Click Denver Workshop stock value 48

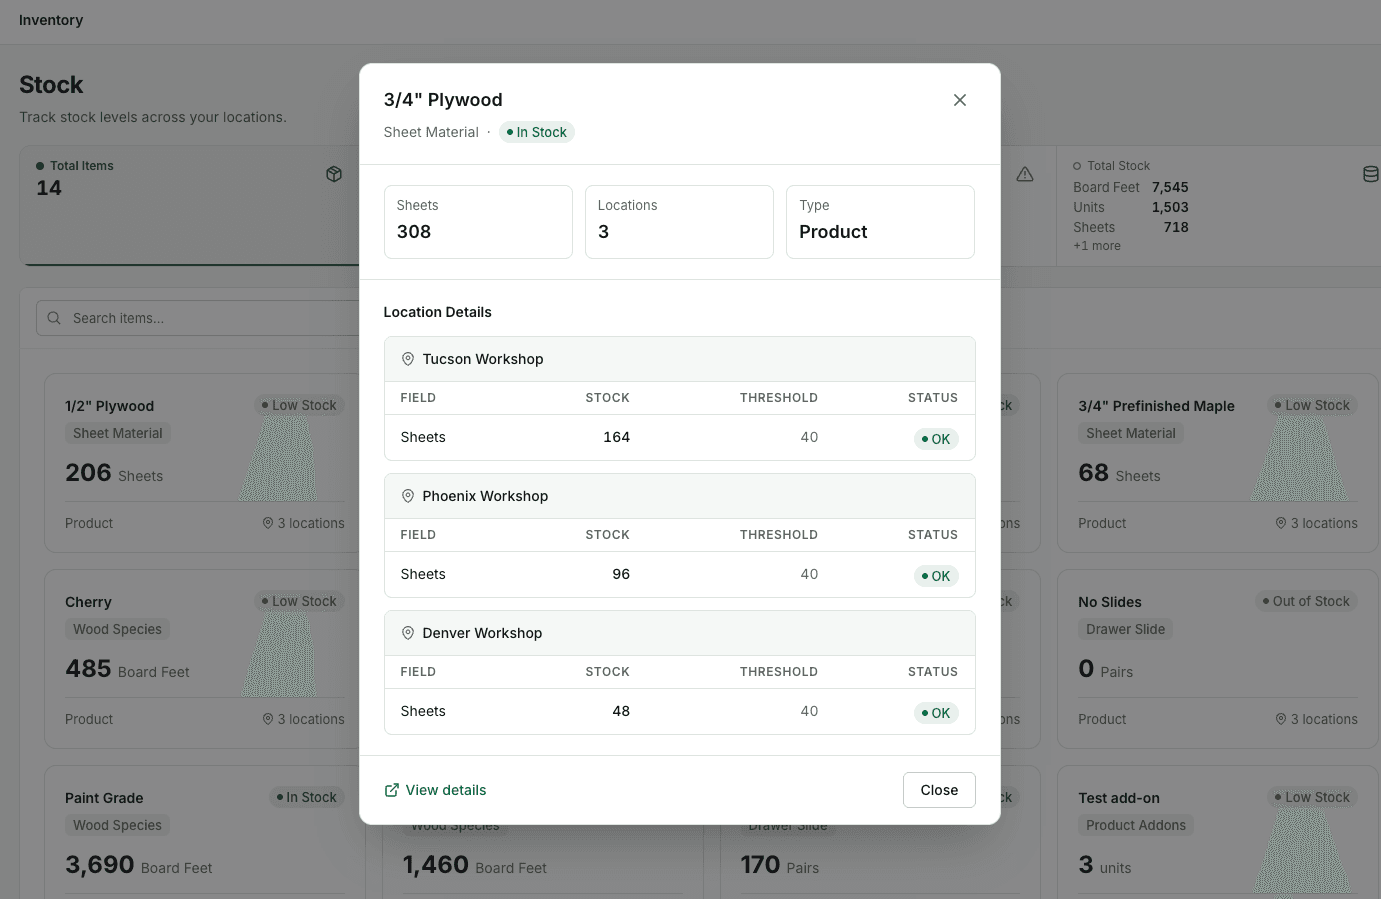click(x=621, y=711)
